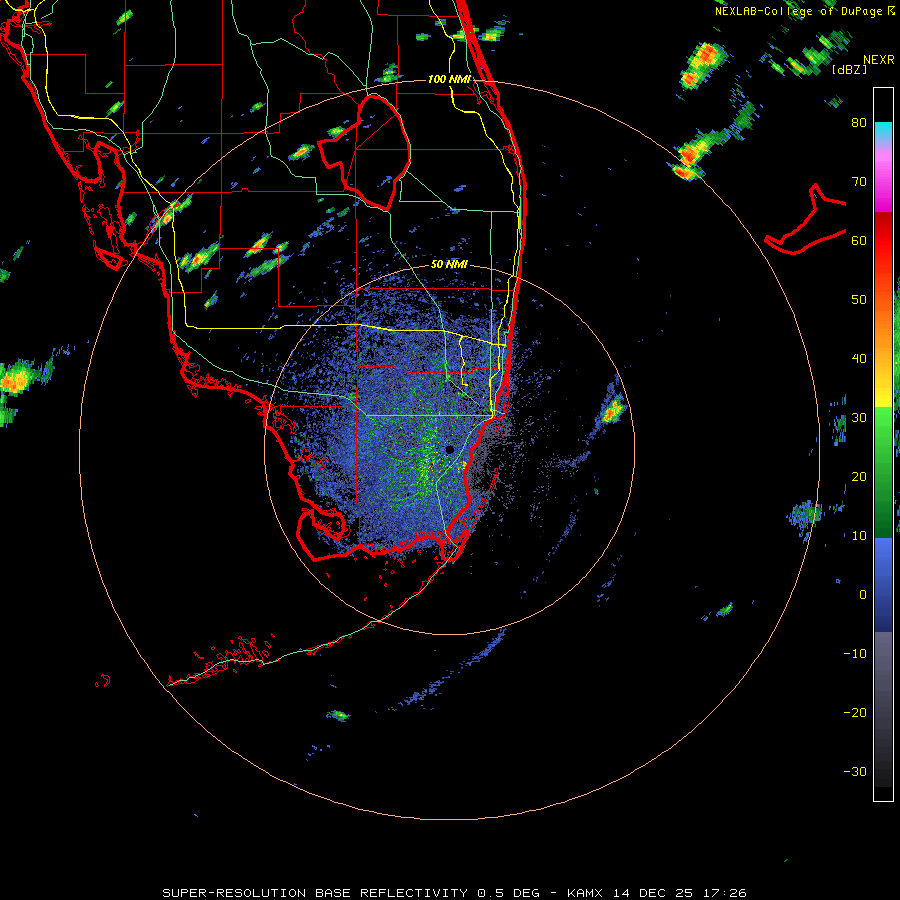The width and height of the screenshot is (900, 900).
Task: Click the 50 value on the dBZ scale
Action: click(859, 300)
